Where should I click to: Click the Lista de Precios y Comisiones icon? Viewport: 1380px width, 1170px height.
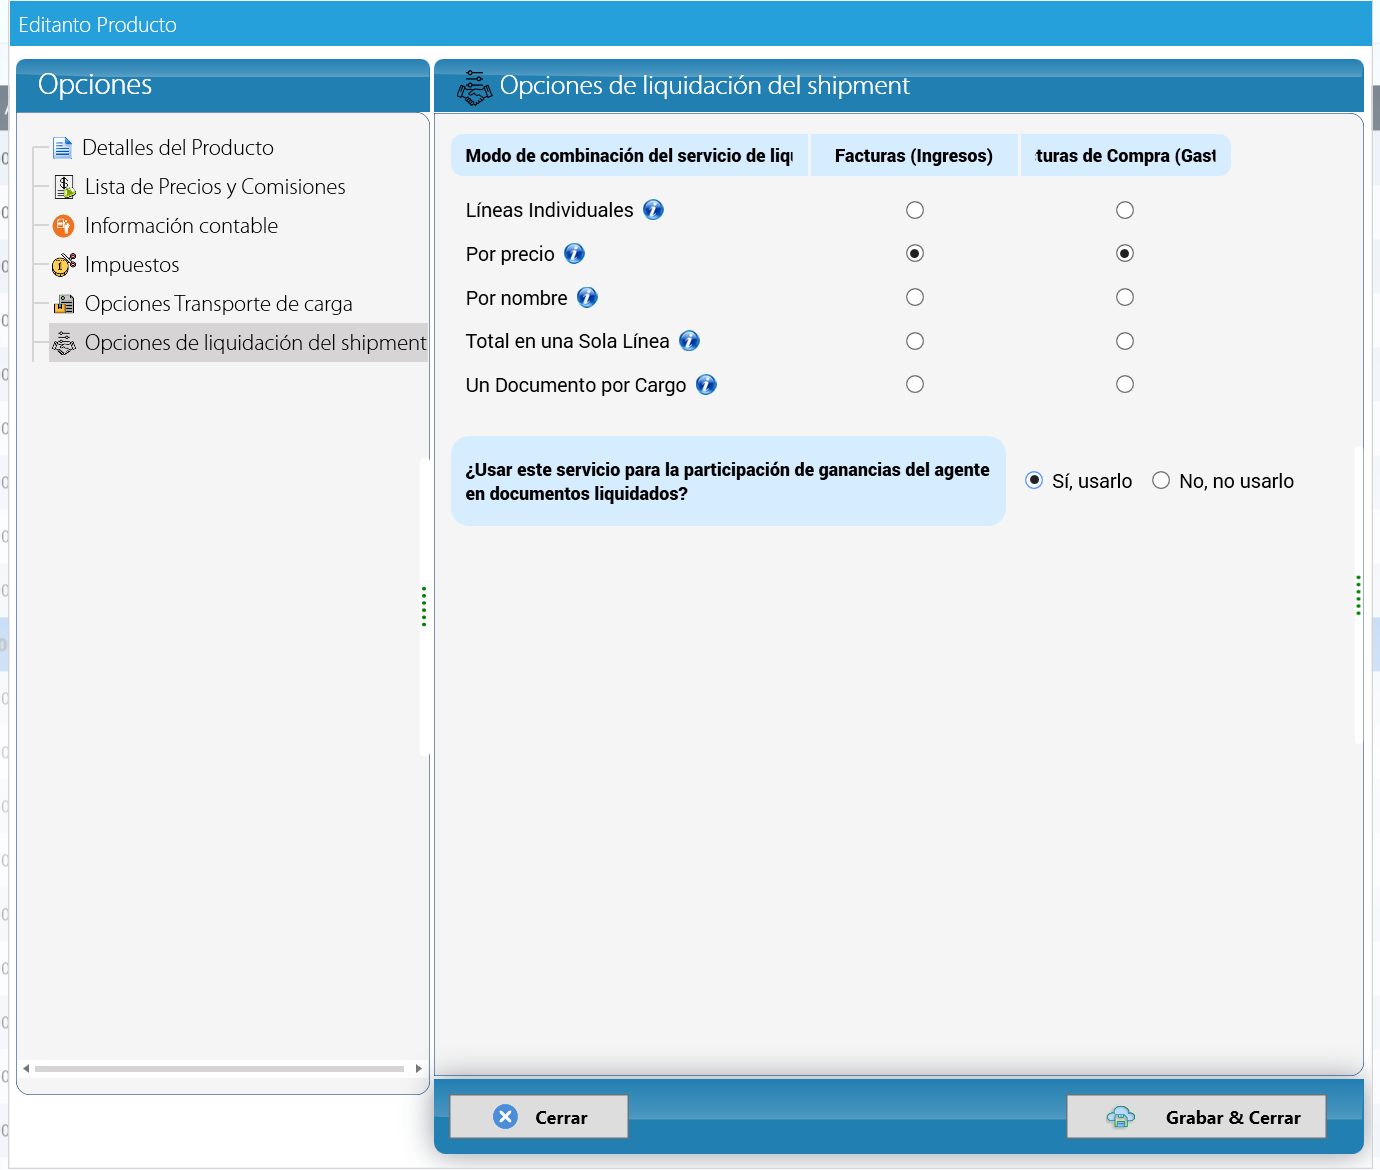tap(65, 187)
